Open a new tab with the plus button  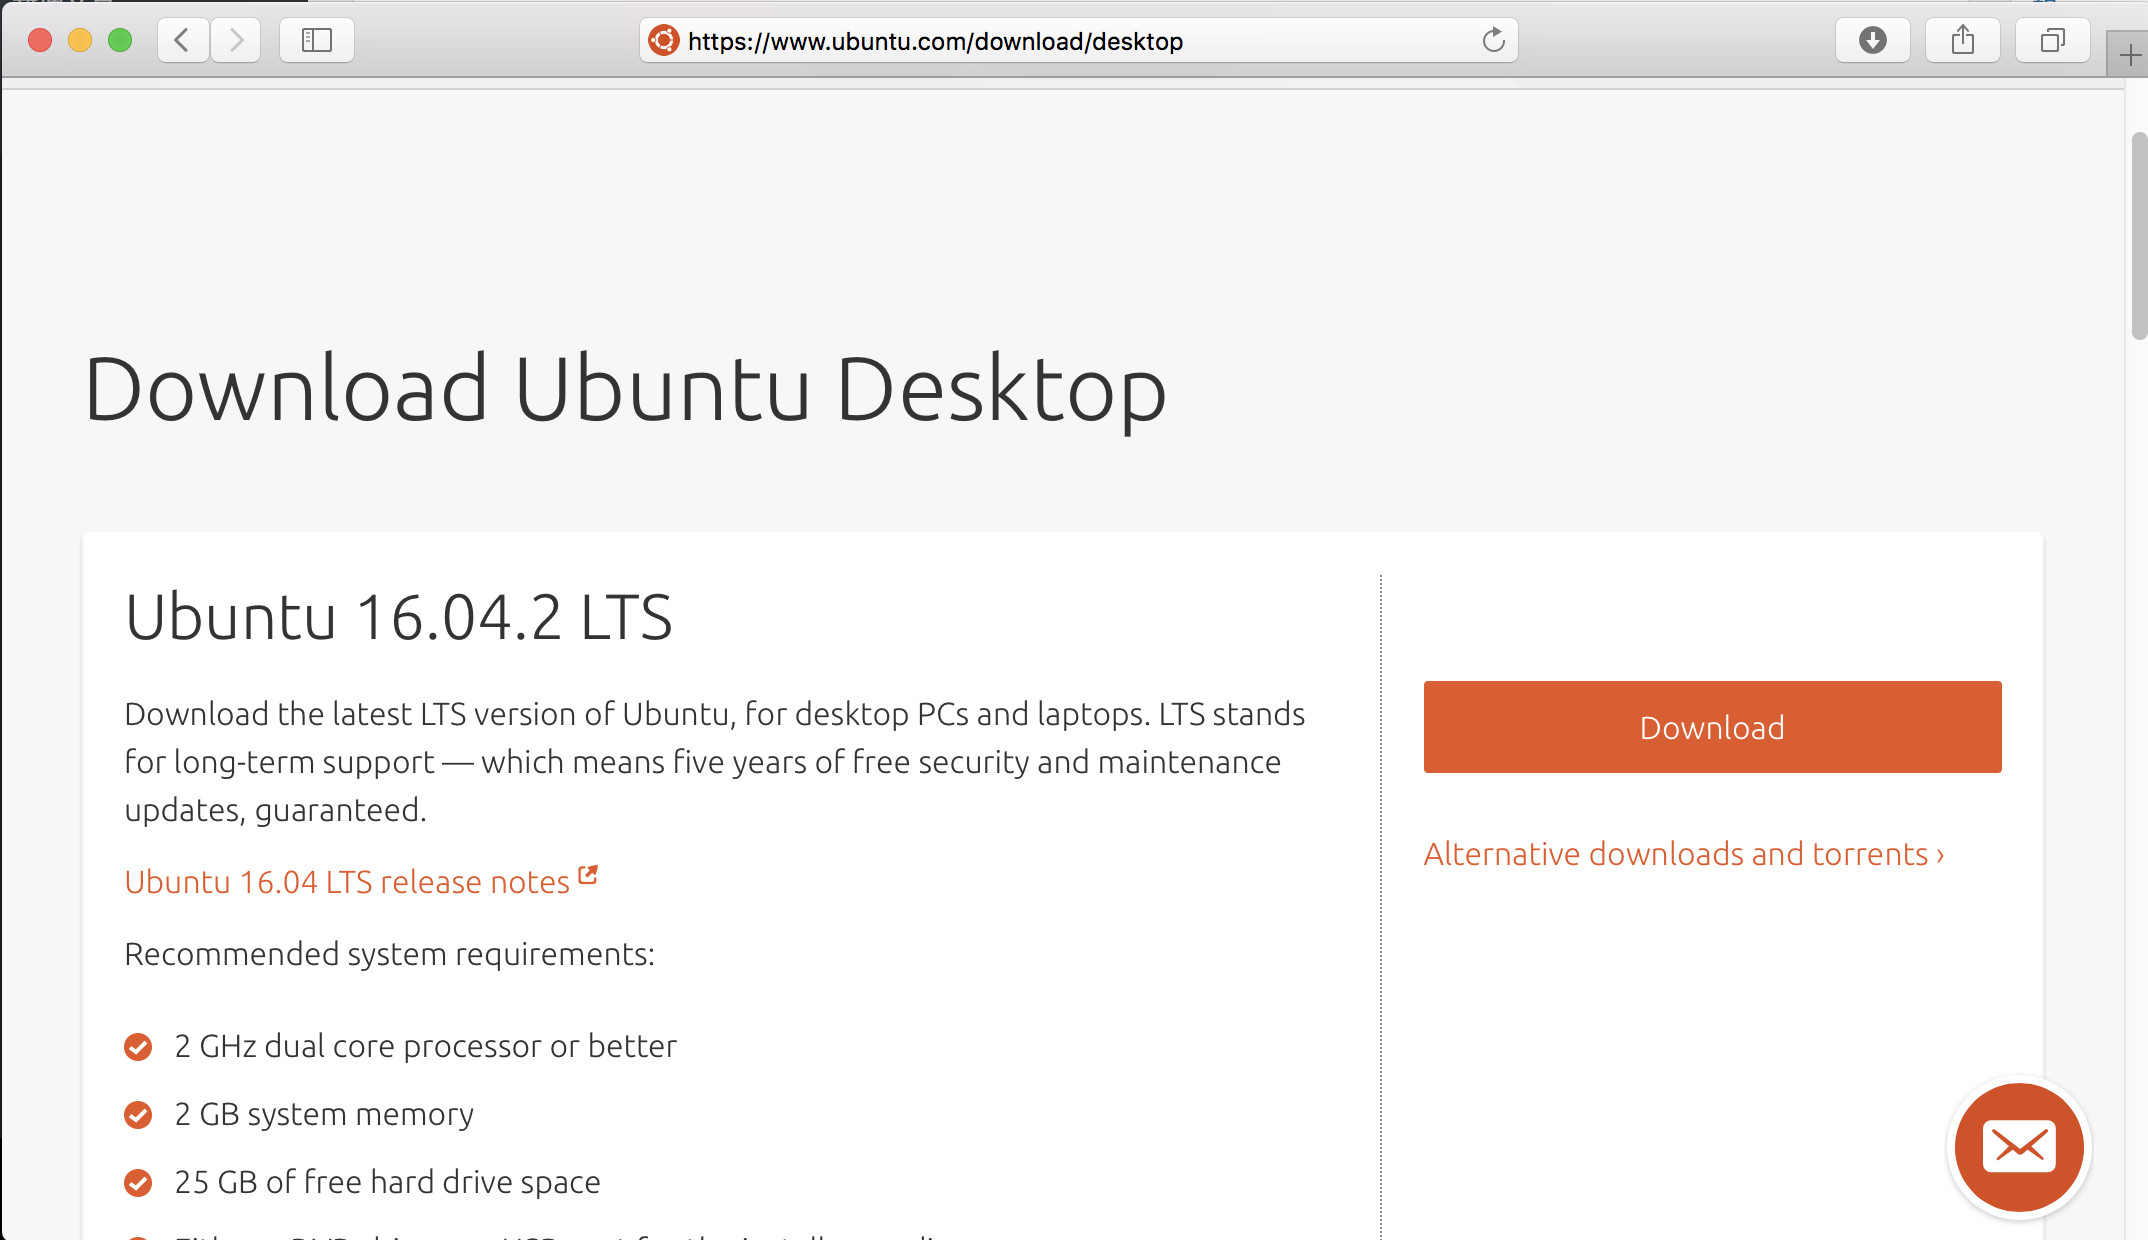2129,55
